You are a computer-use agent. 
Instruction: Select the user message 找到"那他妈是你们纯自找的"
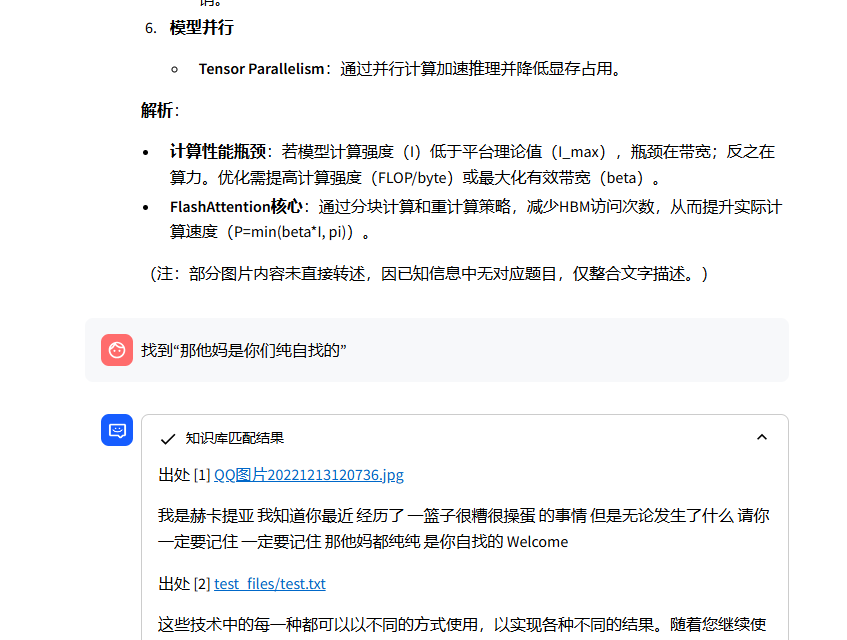coord(243,351)
